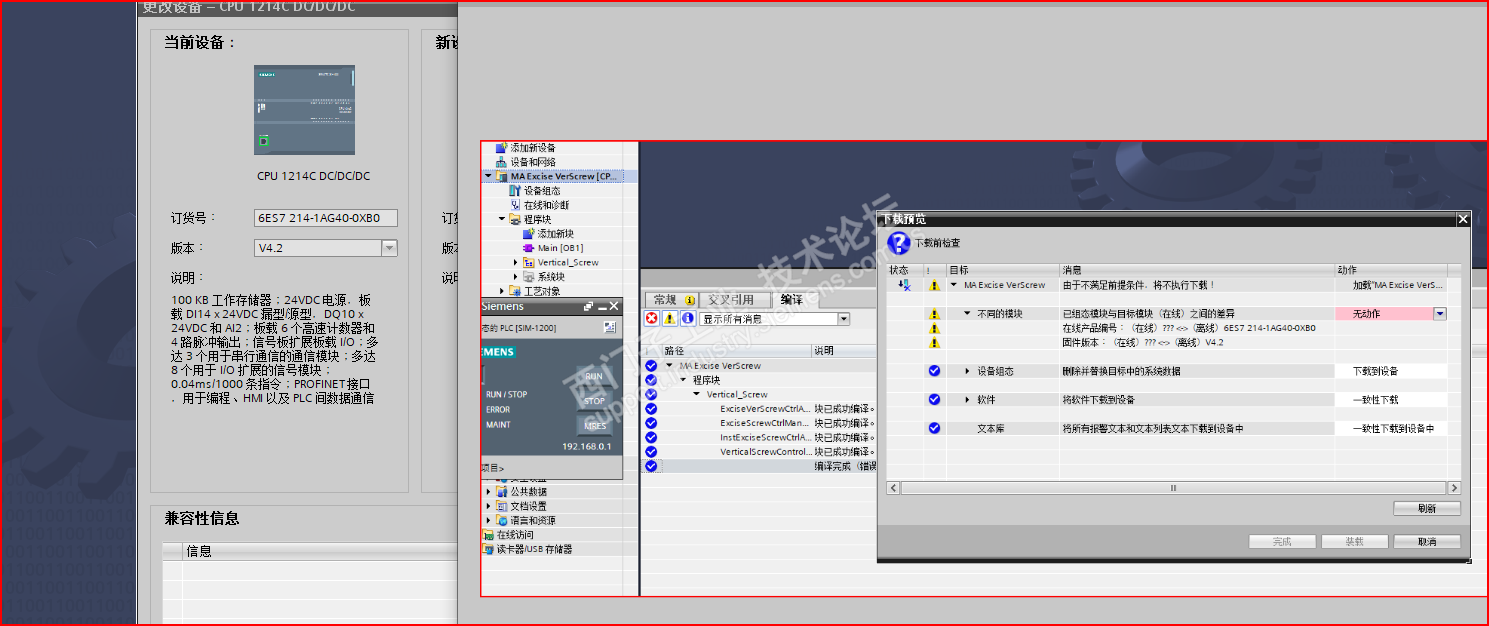Toggle the yellow warning message filter icon
Screen dimensions: 1489x626
[x=670, y=319]
